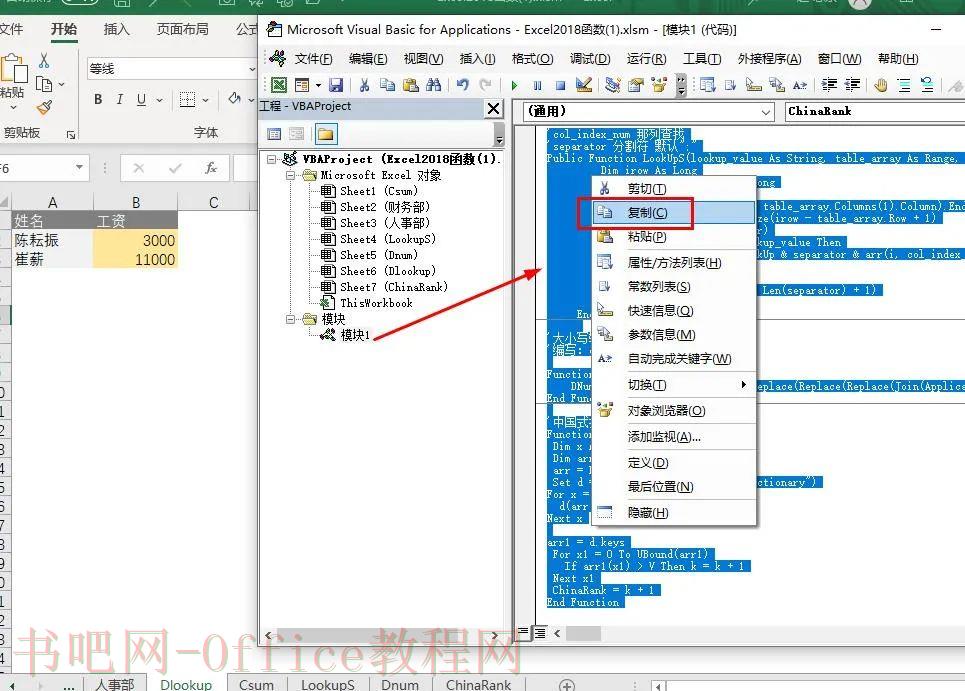Open 切换(T) submenu in context menu
Image resolution: width=965 pixels, height=691 pixels.
click(x=674, y=385)
